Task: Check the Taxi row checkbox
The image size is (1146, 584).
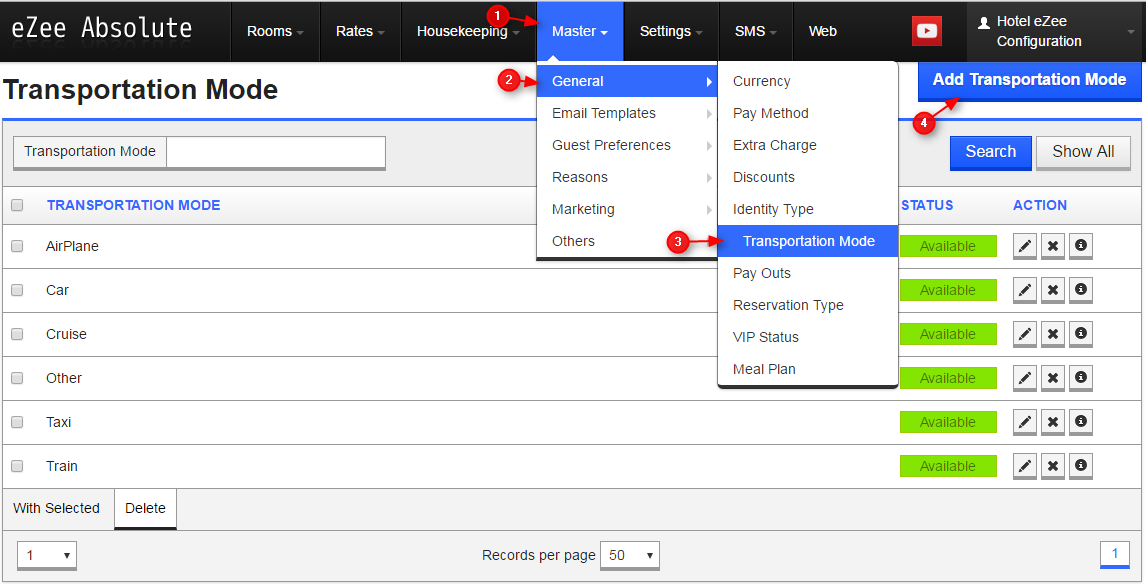Action: [17, 422]
